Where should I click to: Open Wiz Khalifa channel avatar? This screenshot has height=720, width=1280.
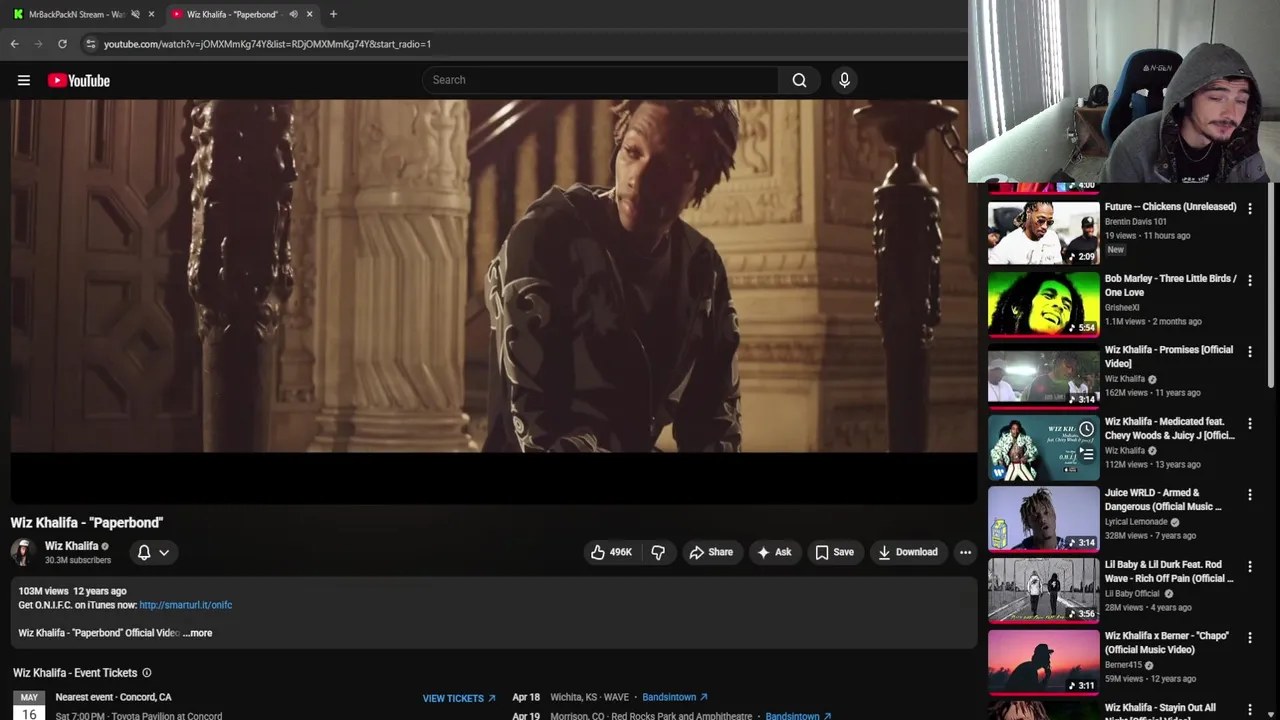[22, 552]
